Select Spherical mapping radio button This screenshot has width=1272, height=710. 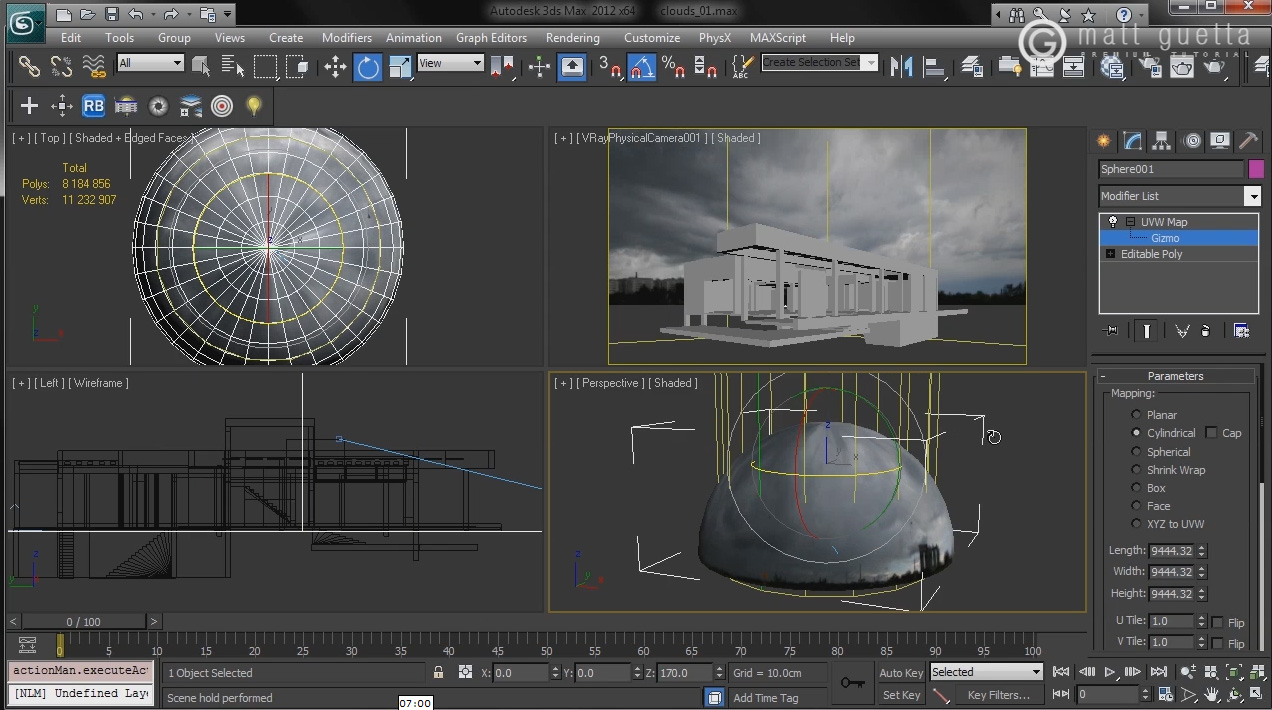1136,452
